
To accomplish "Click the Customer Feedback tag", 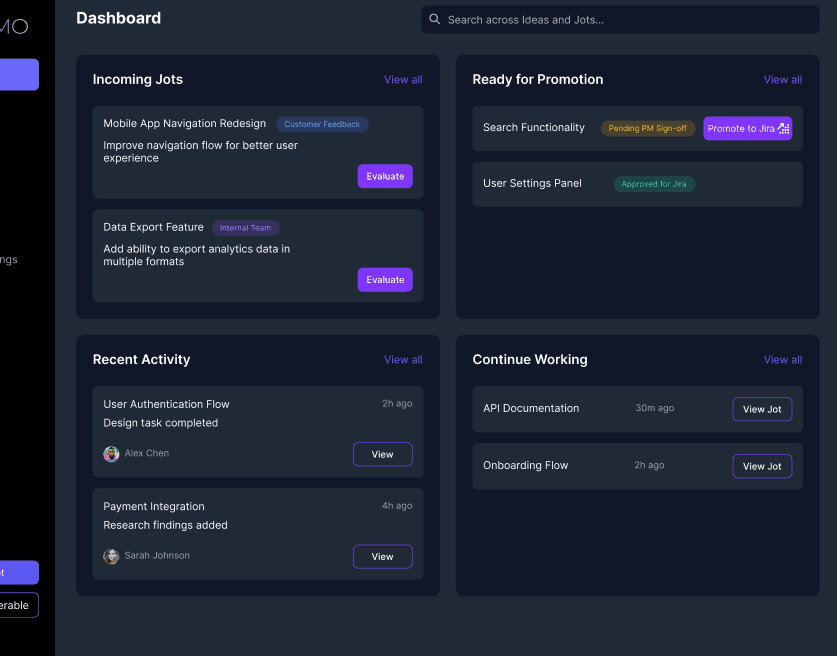I will [322, 125].
